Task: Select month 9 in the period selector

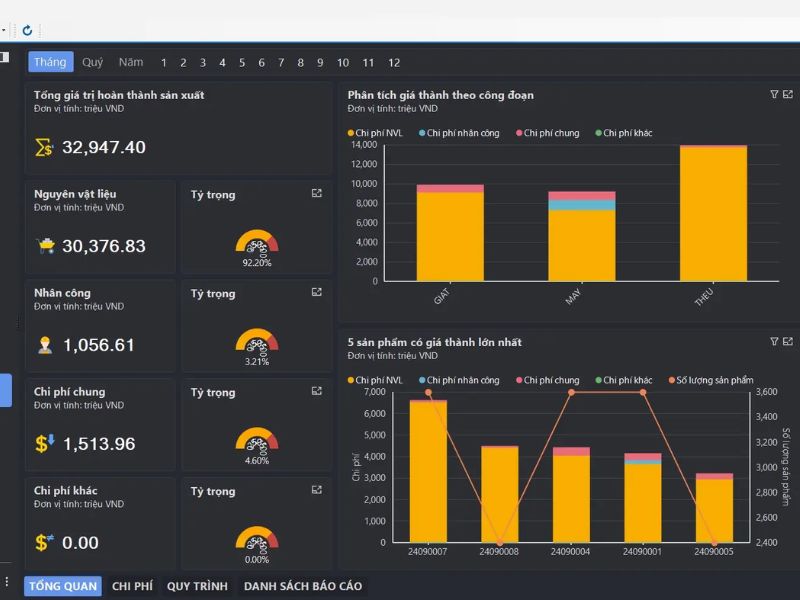Action: tap(320, 62)
